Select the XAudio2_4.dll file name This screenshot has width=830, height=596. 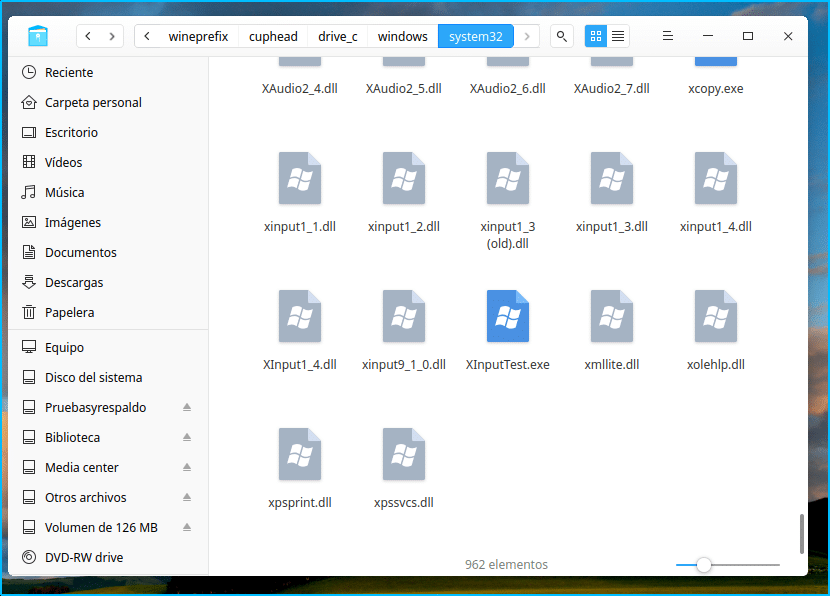pos(300,88)
